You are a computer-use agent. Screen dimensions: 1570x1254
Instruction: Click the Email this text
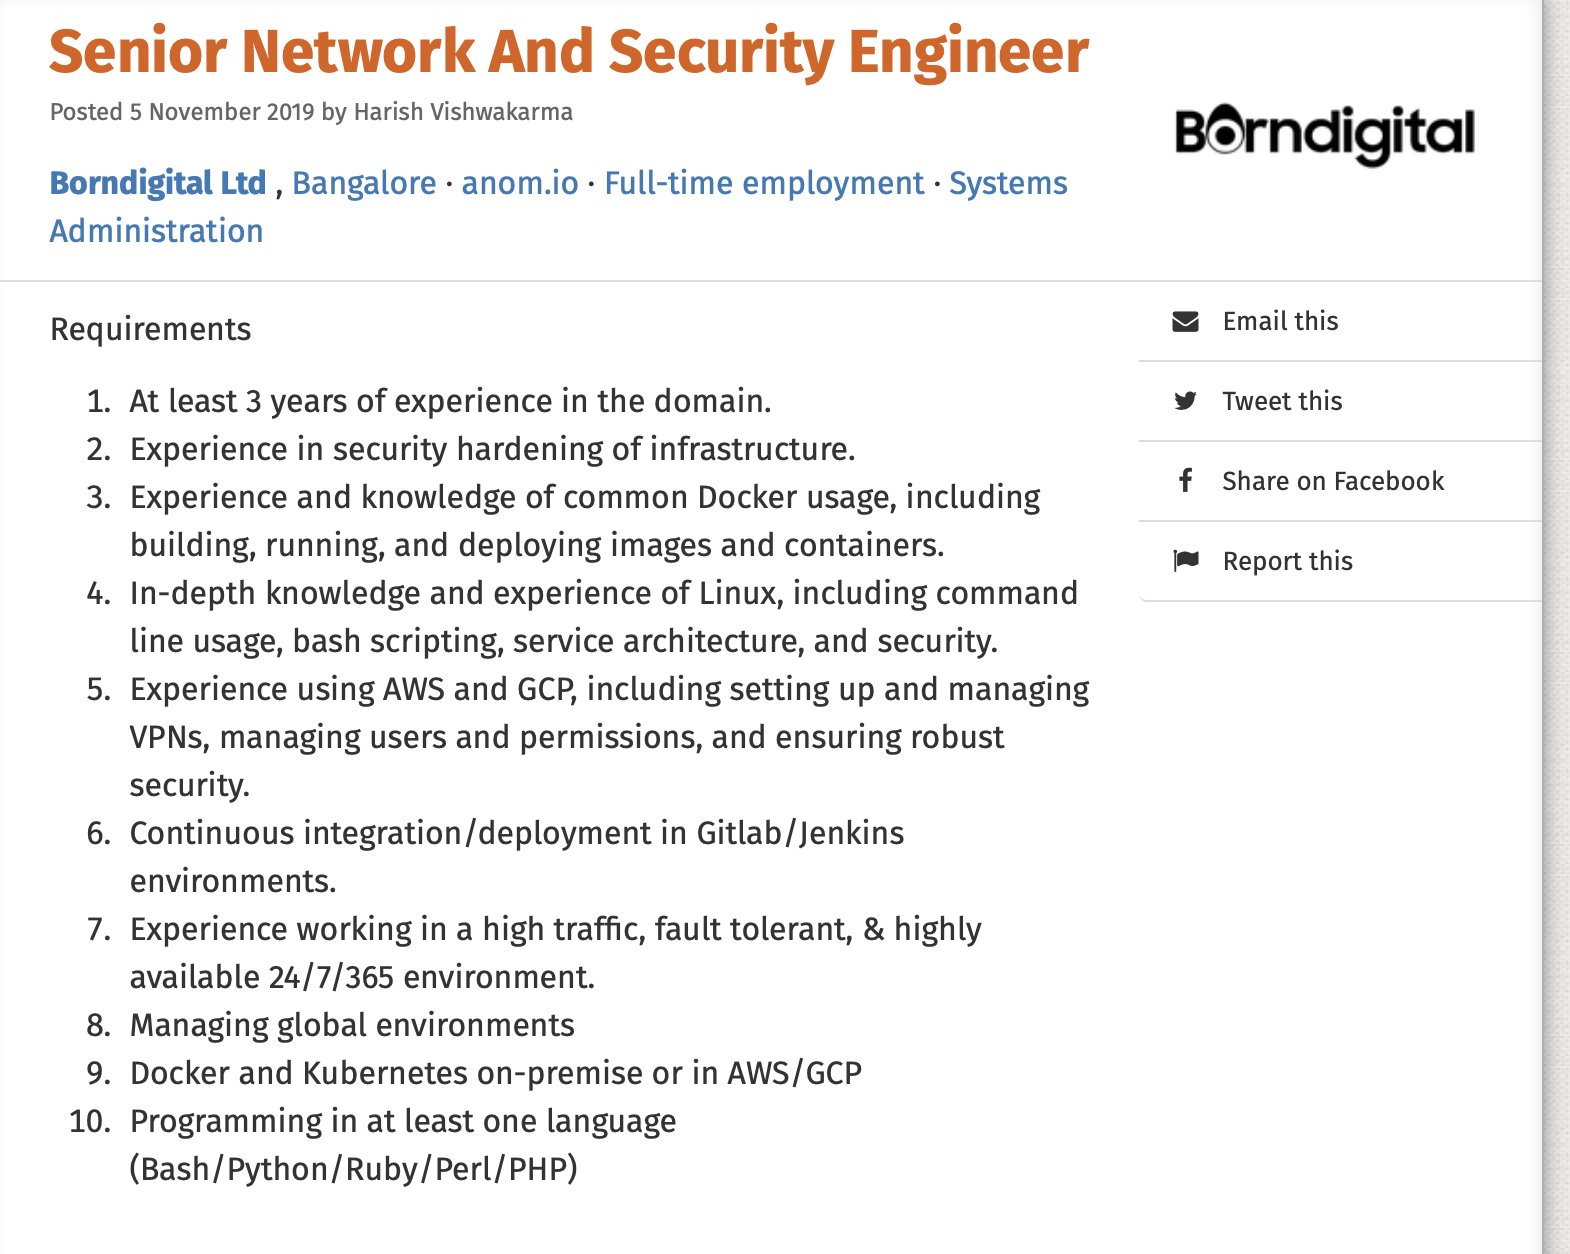1280,321
